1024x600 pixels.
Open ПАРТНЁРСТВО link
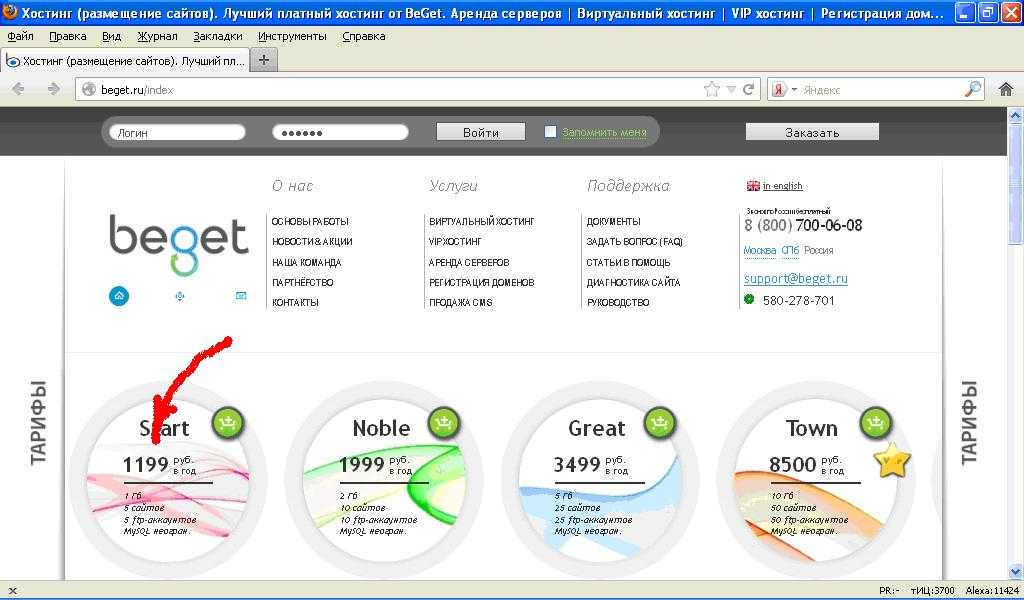click(302, 283)
